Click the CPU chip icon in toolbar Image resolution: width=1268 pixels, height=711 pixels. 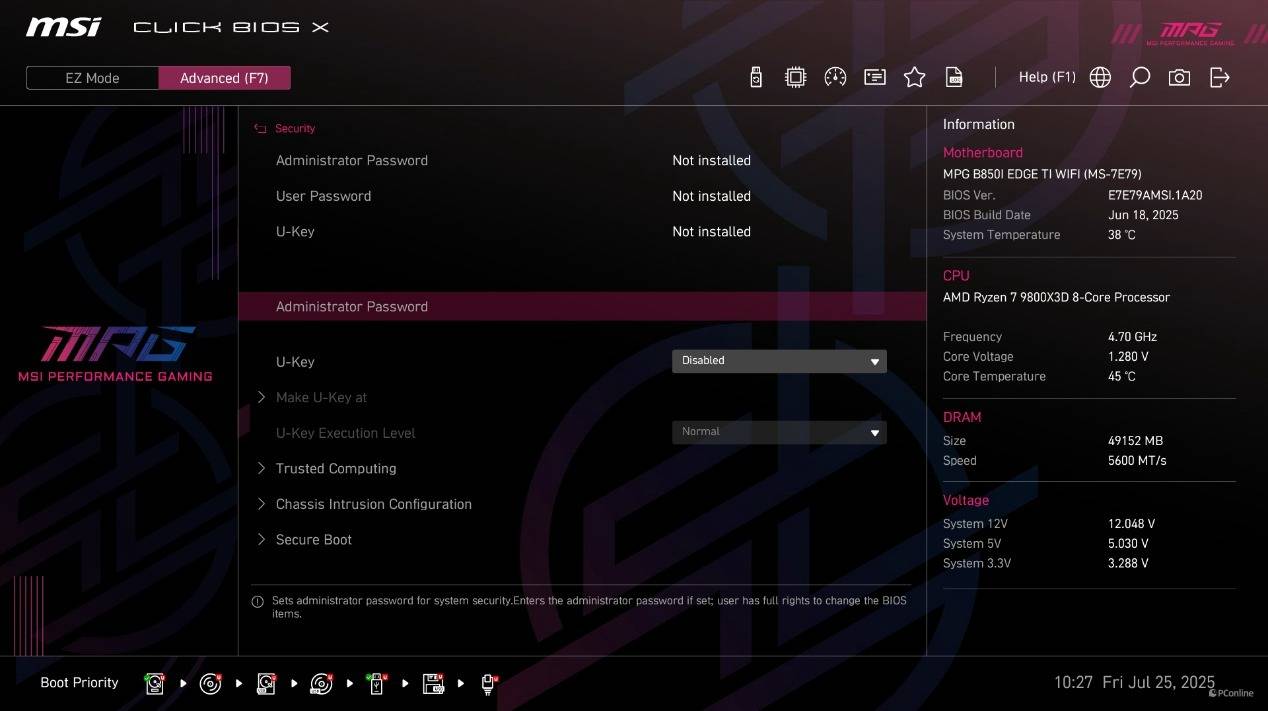pyautogui.click(x=795, y=78)
